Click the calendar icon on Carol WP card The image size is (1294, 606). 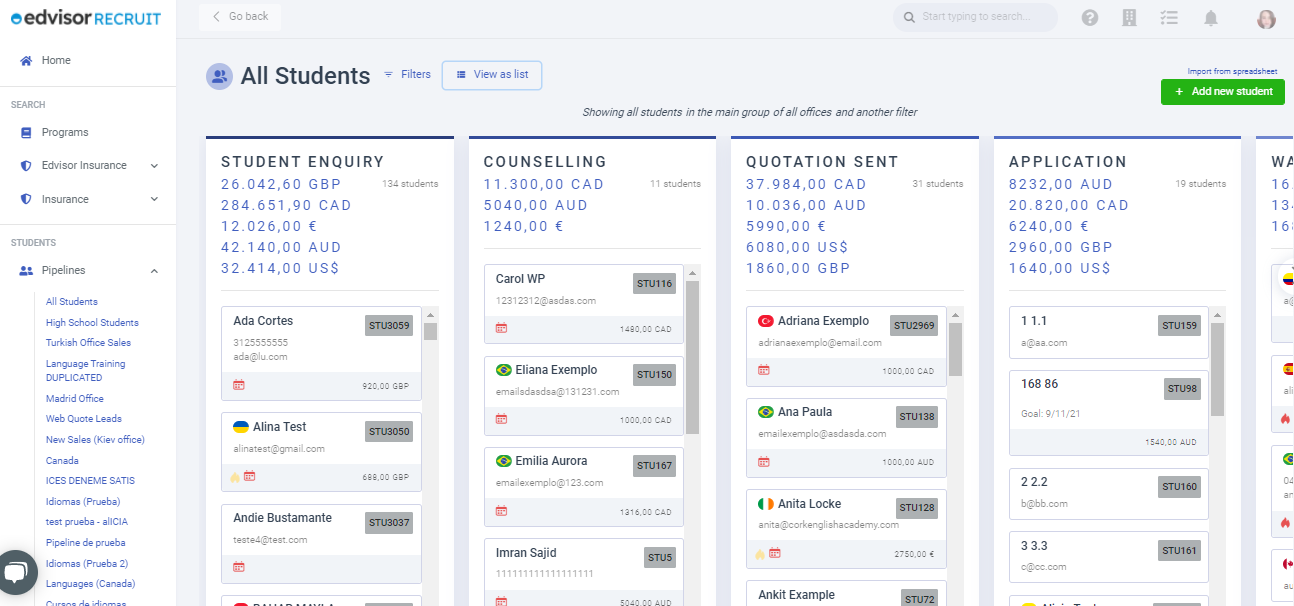(x=501, y=327)
